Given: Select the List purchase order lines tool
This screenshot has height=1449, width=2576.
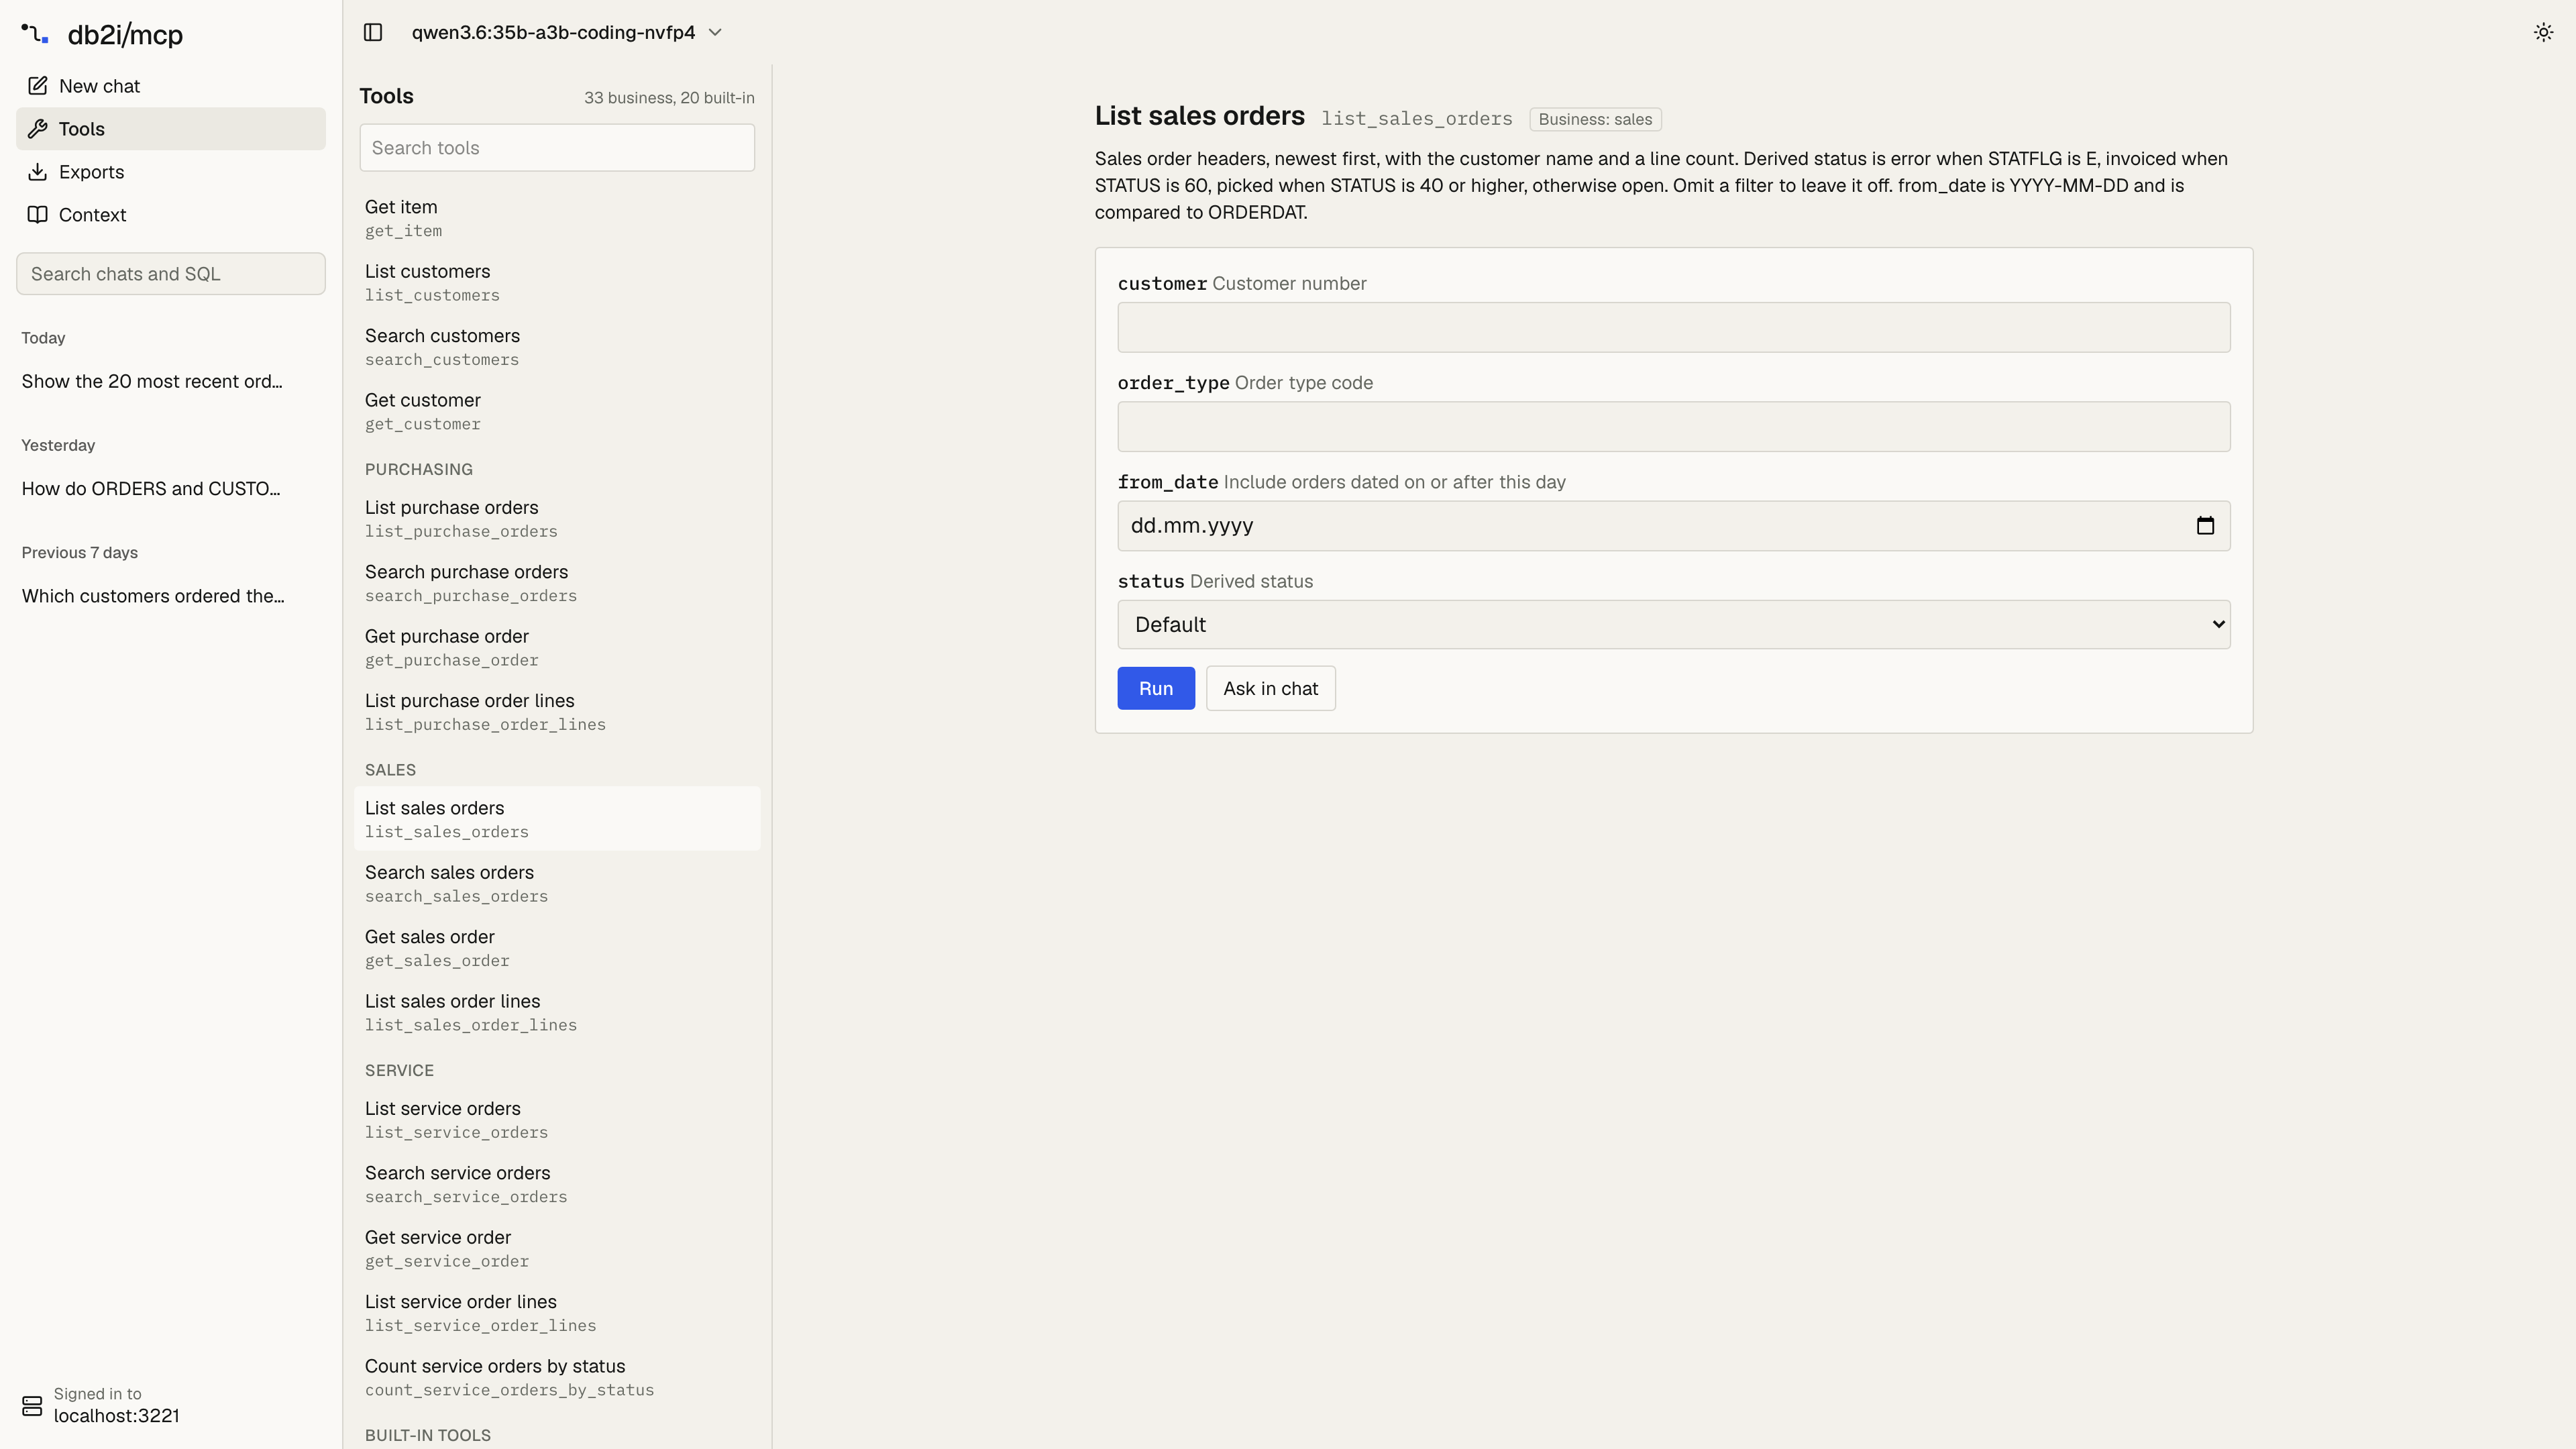Looking at the screenshot, I should tap(557, 712).
